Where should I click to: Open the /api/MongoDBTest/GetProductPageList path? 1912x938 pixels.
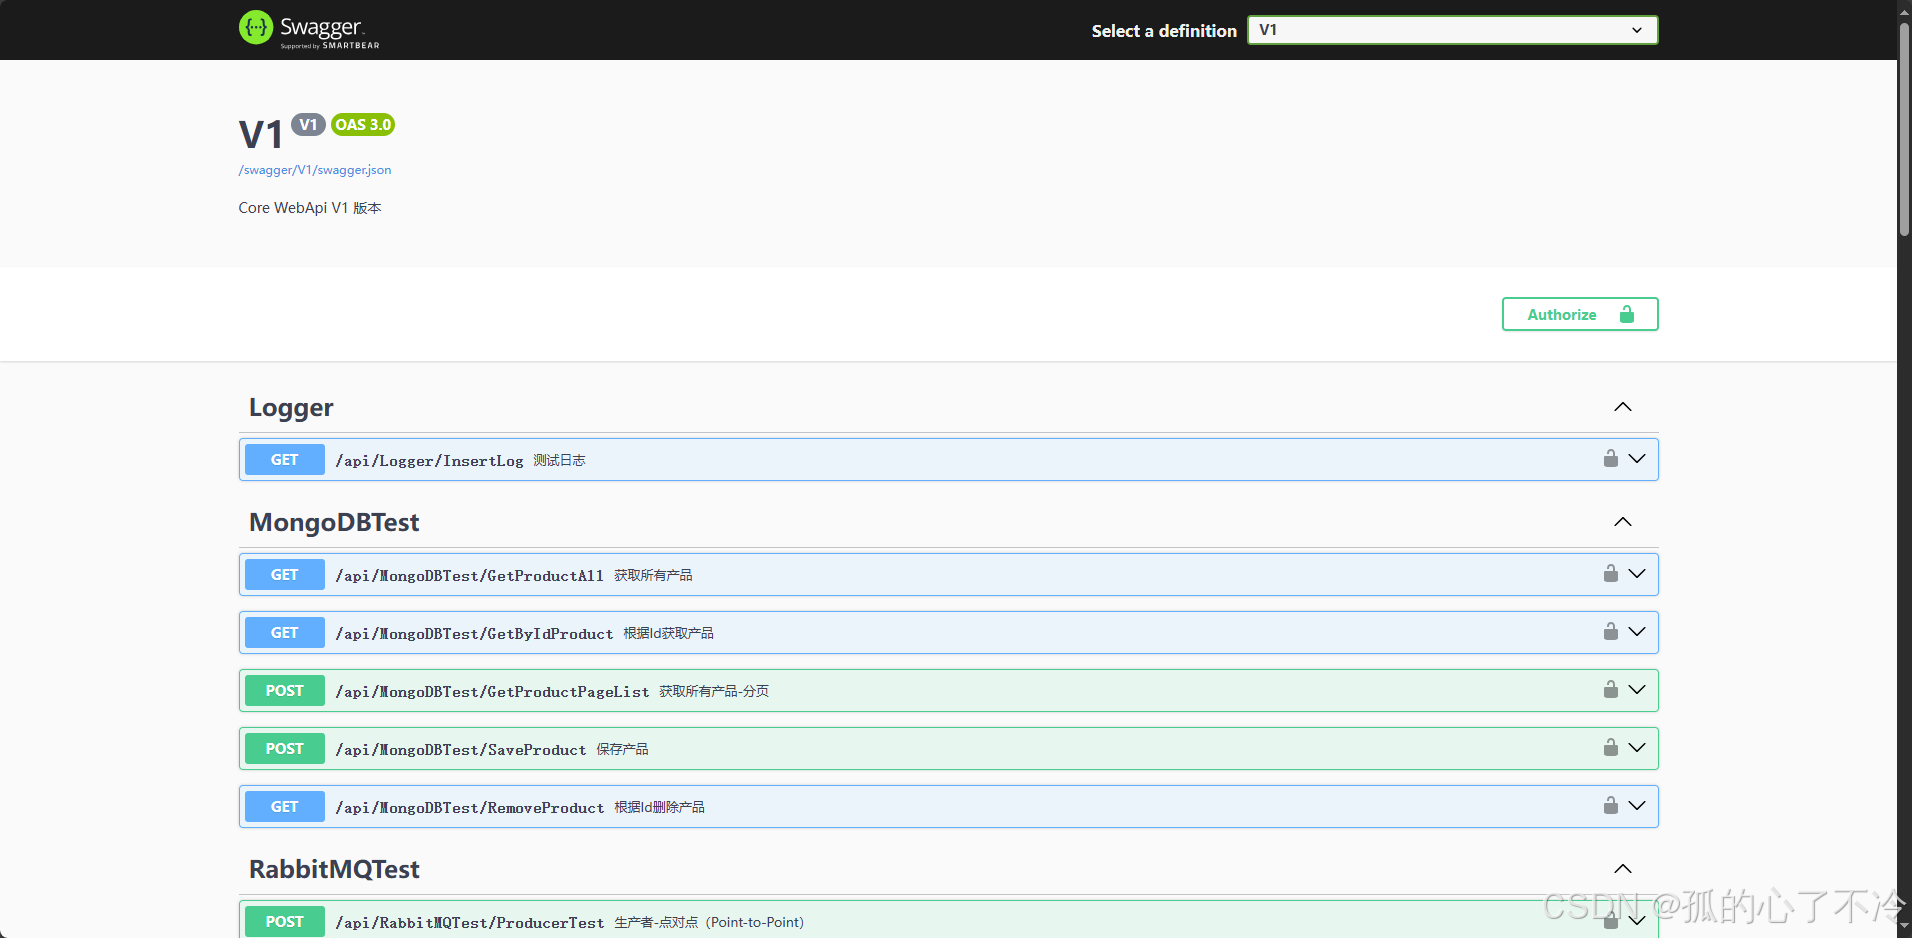(x=492, y=692)
